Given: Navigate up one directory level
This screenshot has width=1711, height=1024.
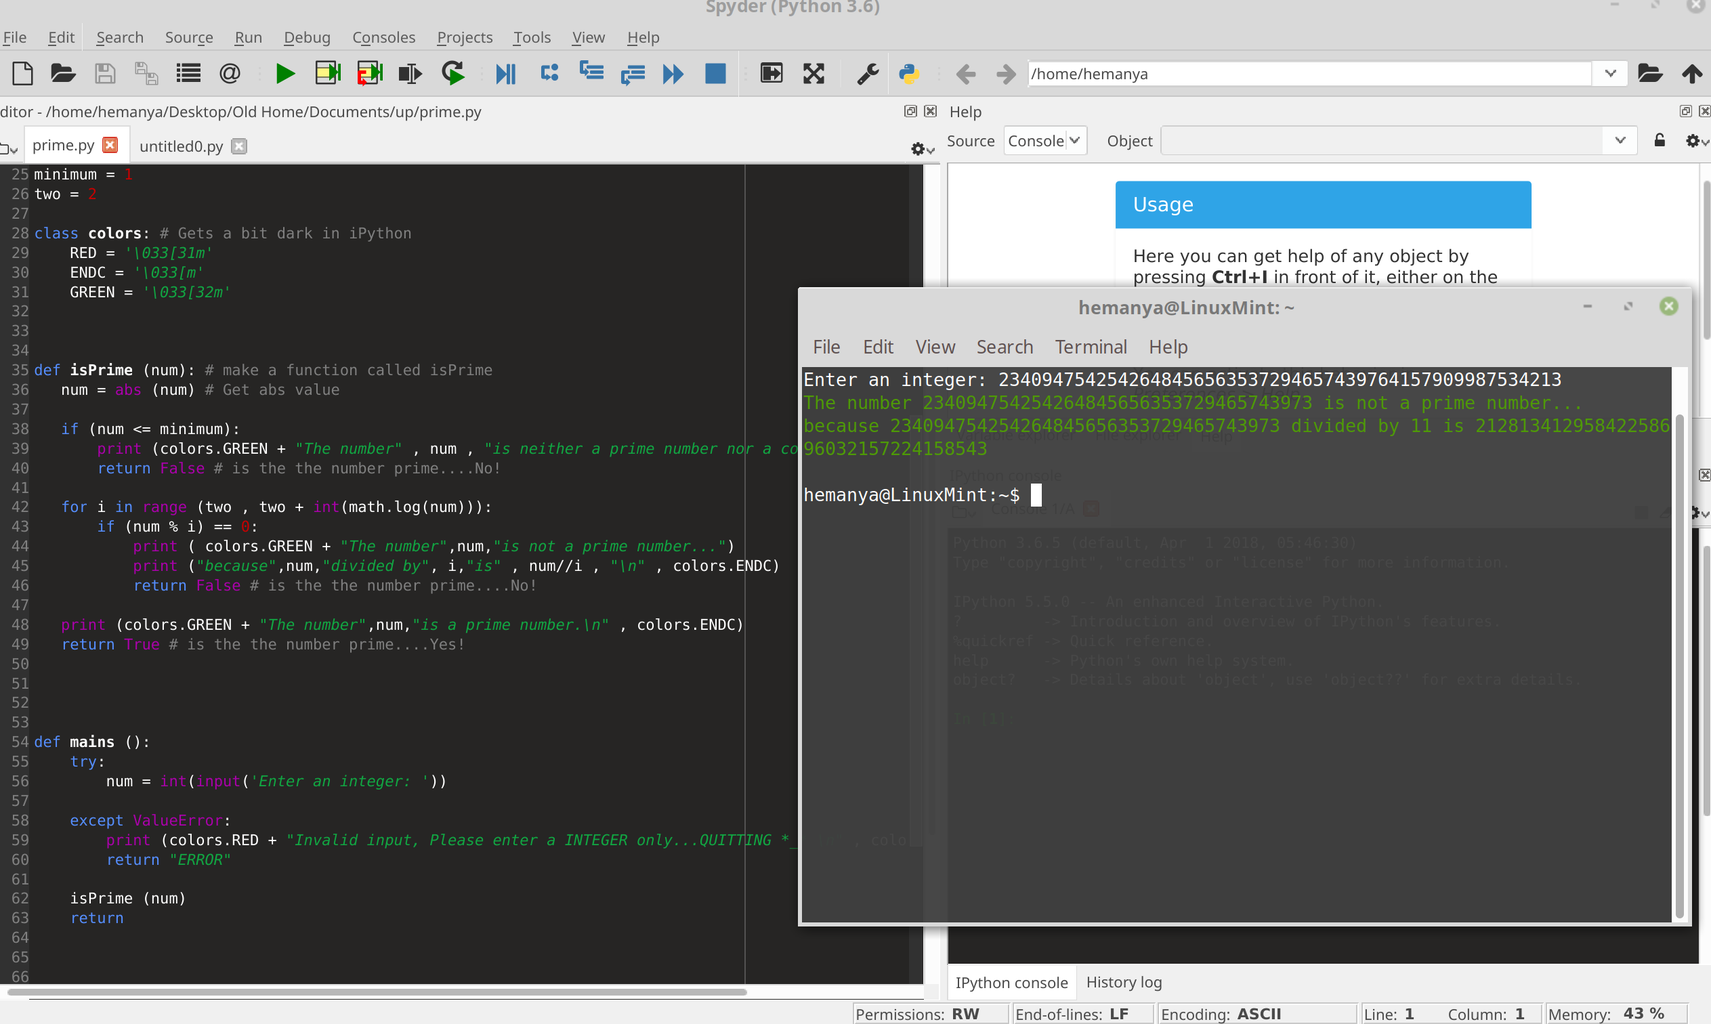Looking at the screenshot, I should click(1692, 73).
